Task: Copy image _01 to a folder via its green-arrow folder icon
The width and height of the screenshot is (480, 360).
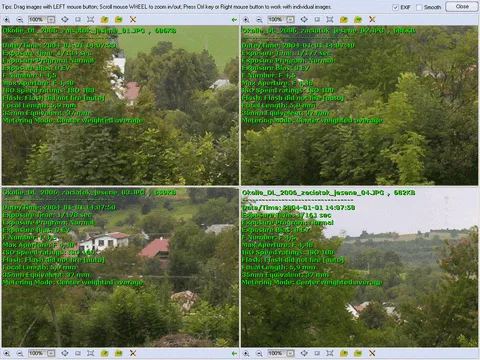Action: pyautogui.click(x=119, y=20)
